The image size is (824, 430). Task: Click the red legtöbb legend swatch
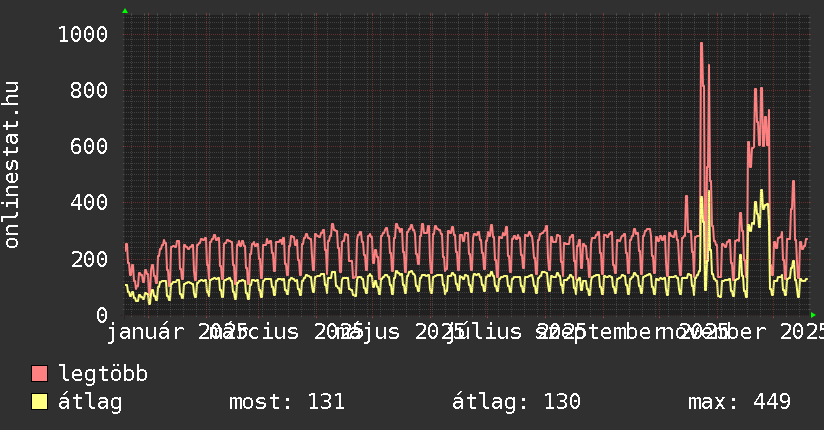pos(39,375)
